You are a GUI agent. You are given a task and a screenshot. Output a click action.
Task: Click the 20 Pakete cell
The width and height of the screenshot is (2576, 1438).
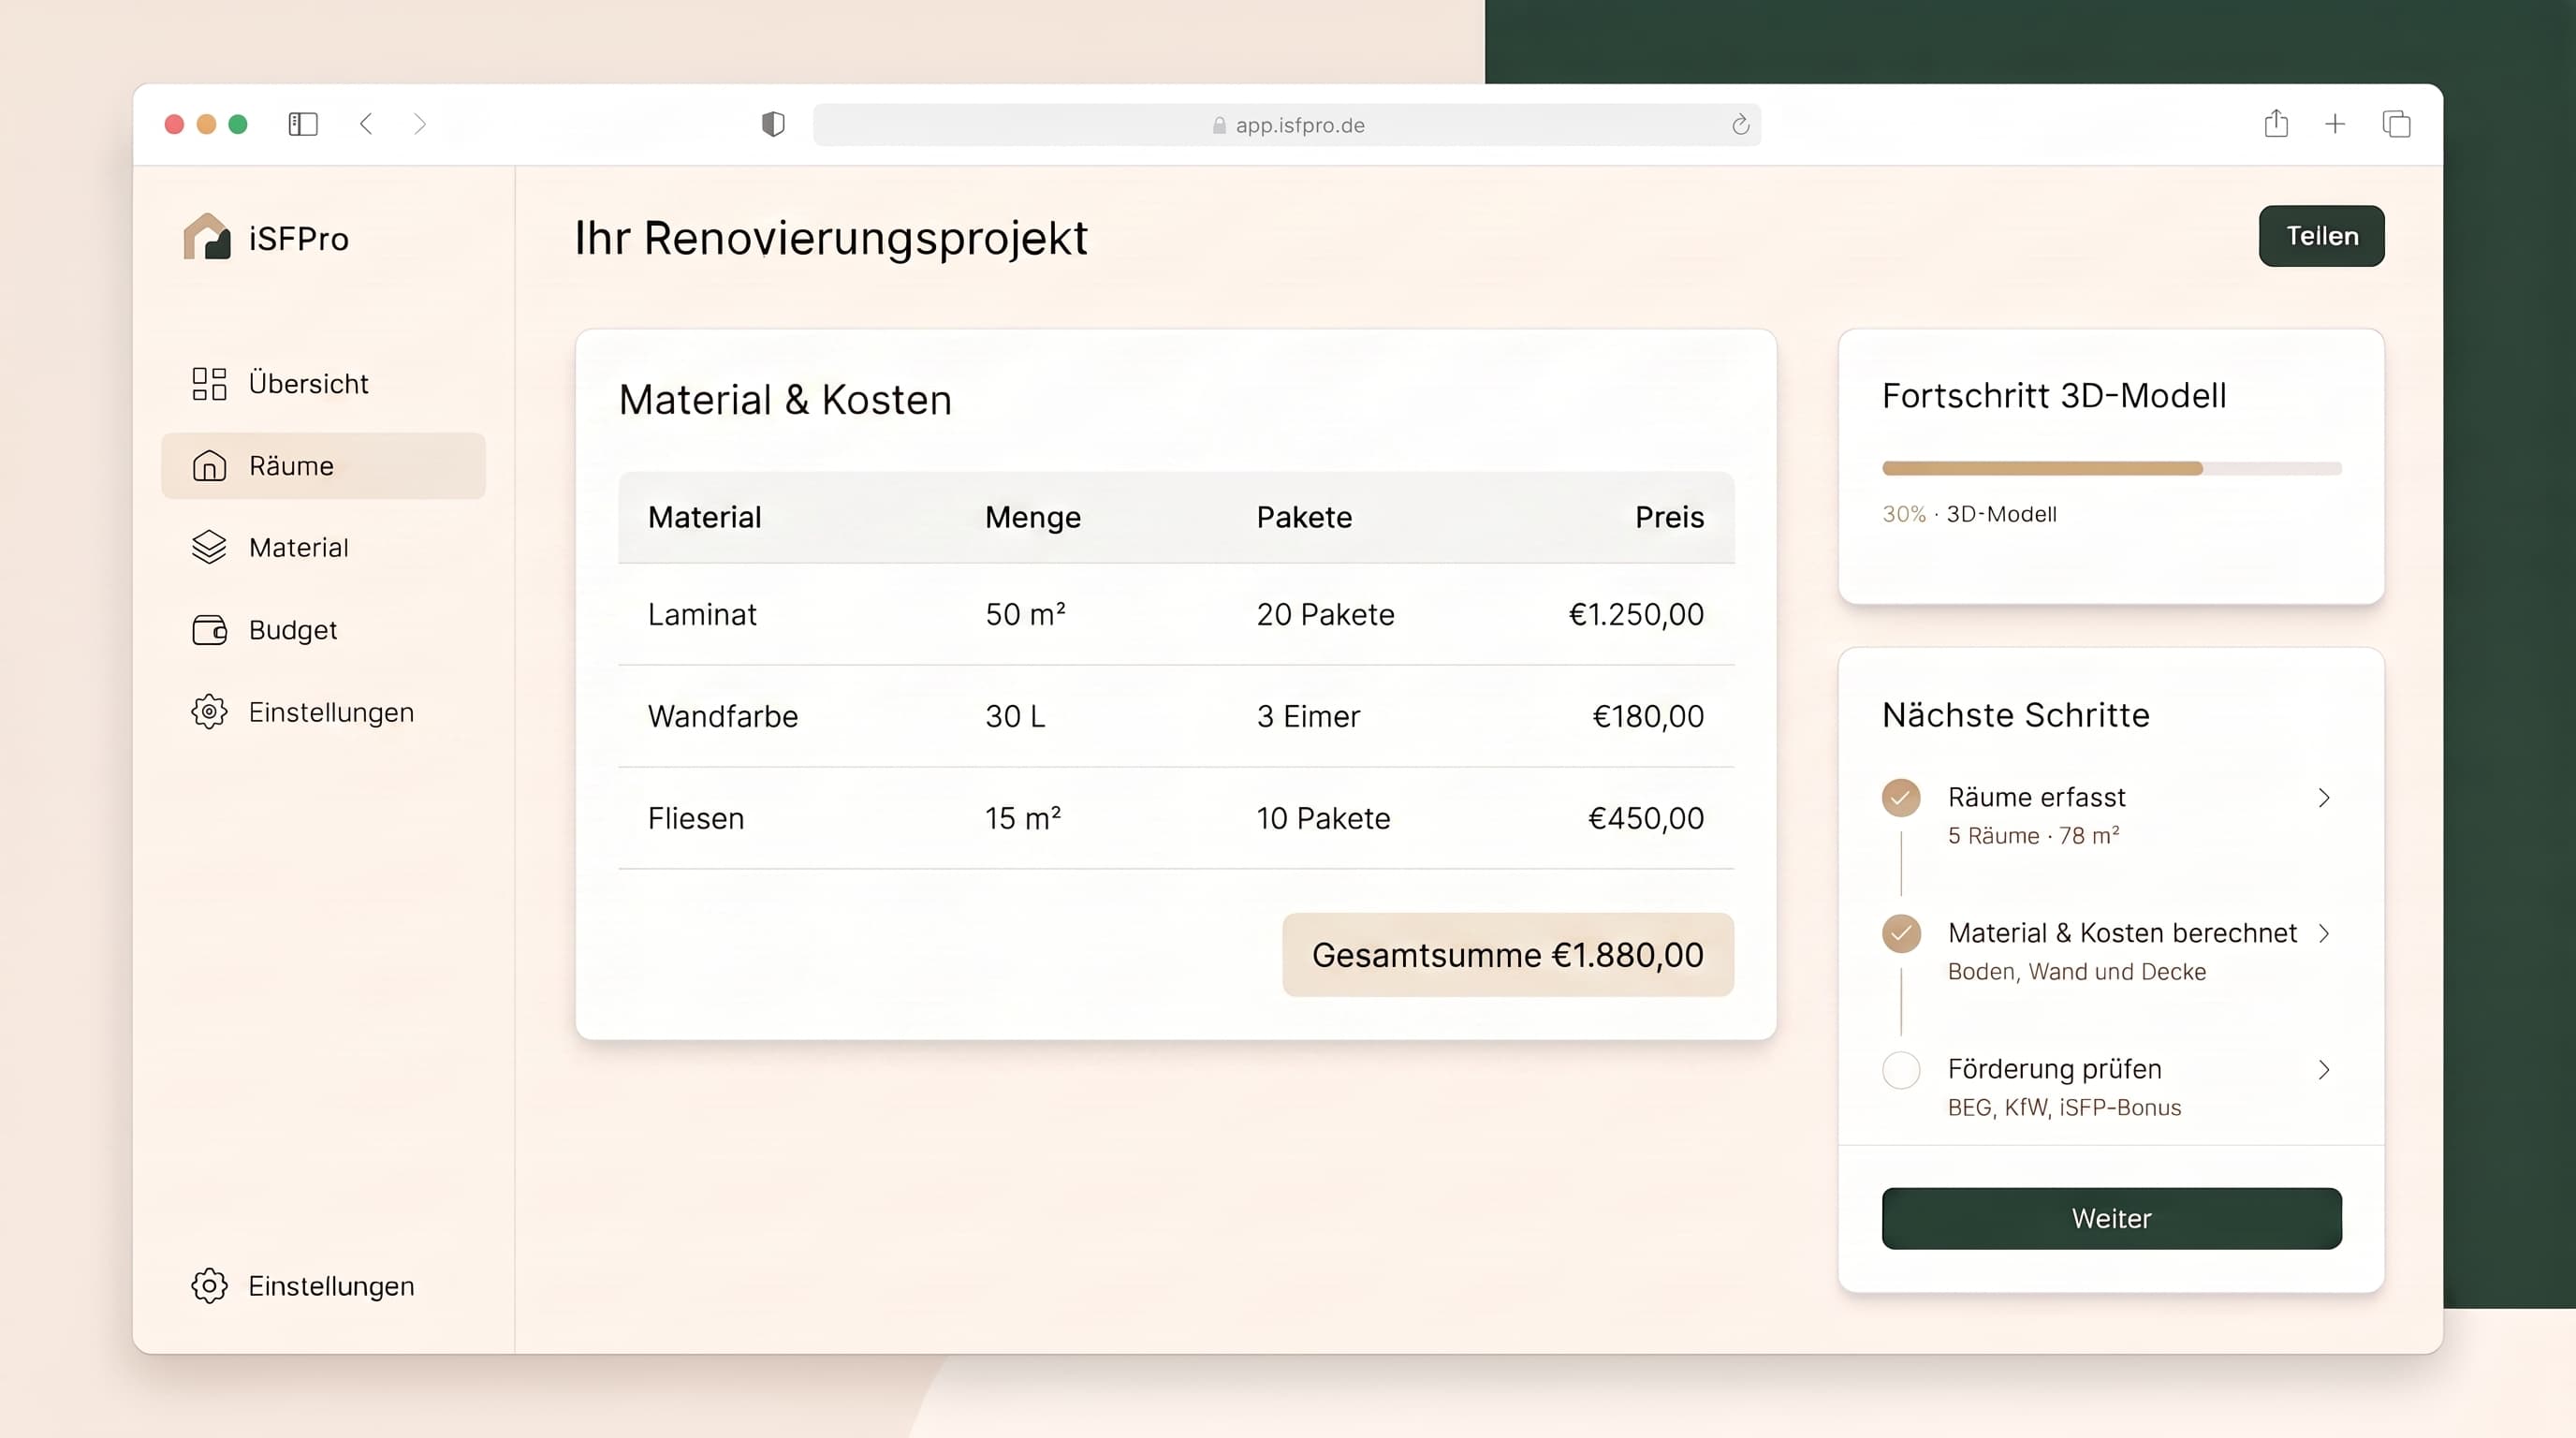[x=1325, y=614]
